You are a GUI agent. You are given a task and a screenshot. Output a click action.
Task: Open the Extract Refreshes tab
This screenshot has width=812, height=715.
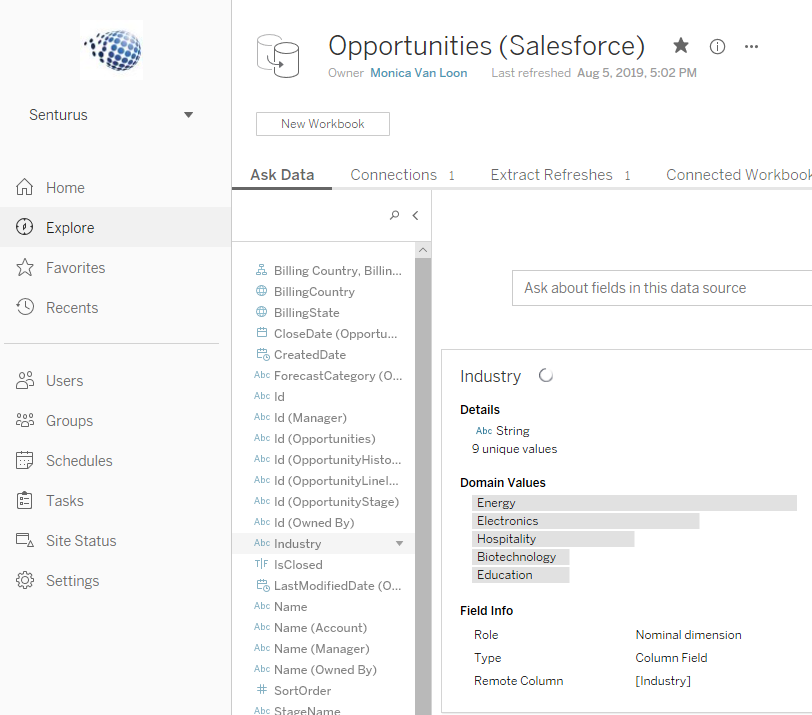(x=550, y=174)
